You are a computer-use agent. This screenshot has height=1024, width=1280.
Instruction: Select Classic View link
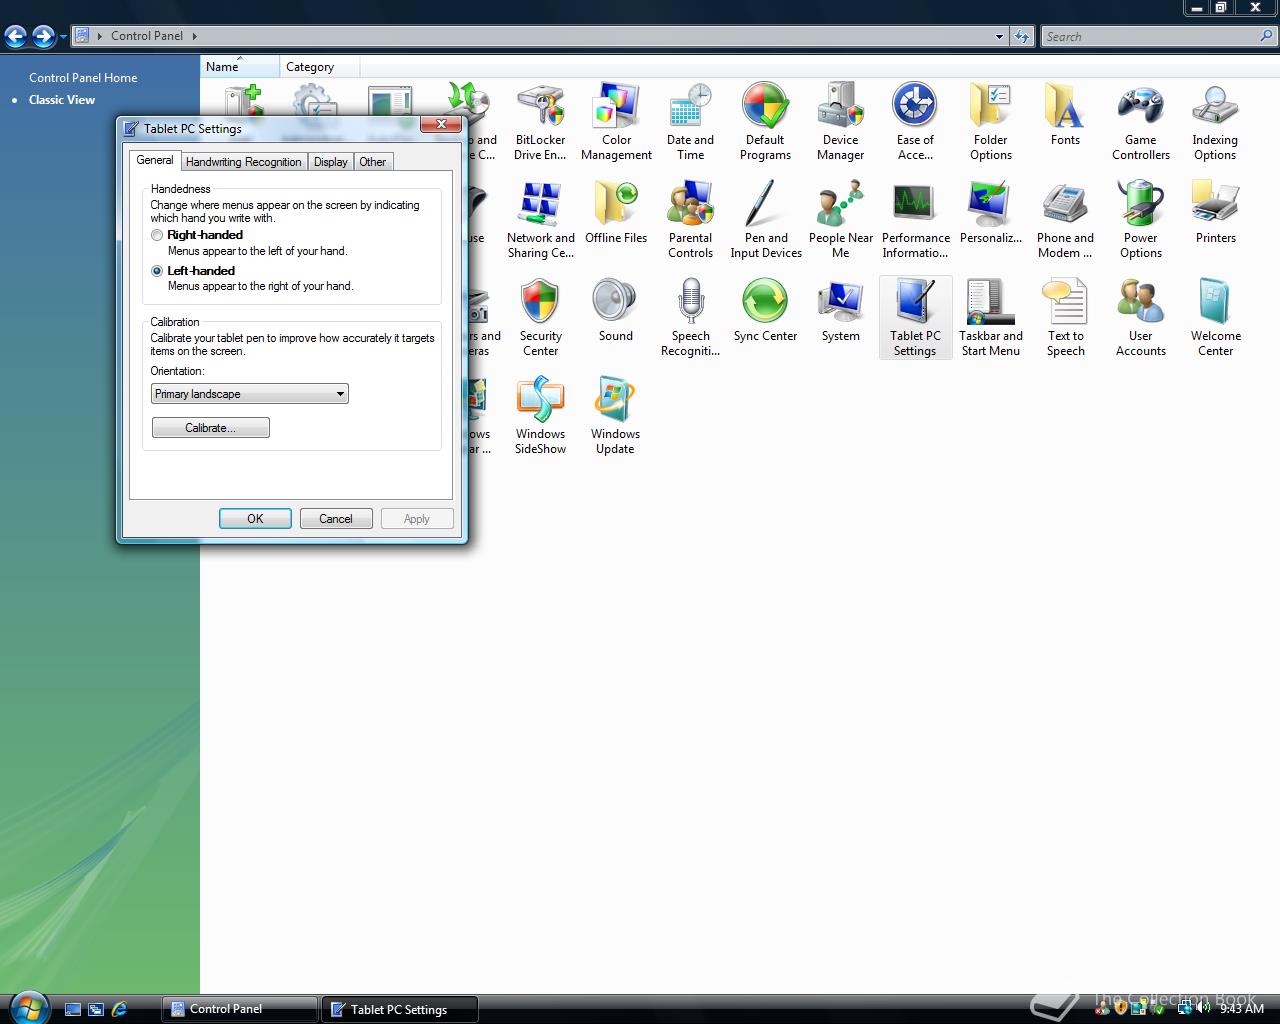(62, 100)
